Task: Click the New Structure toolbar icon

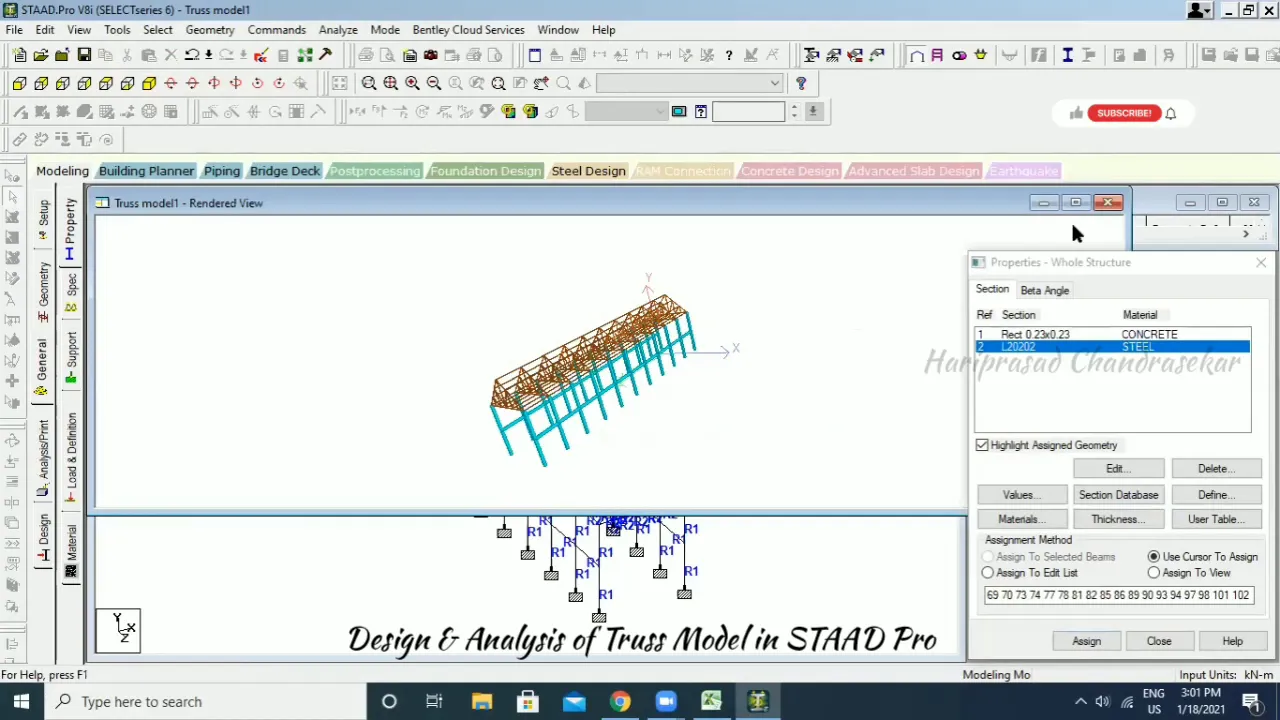Action: tap(19, 55)
